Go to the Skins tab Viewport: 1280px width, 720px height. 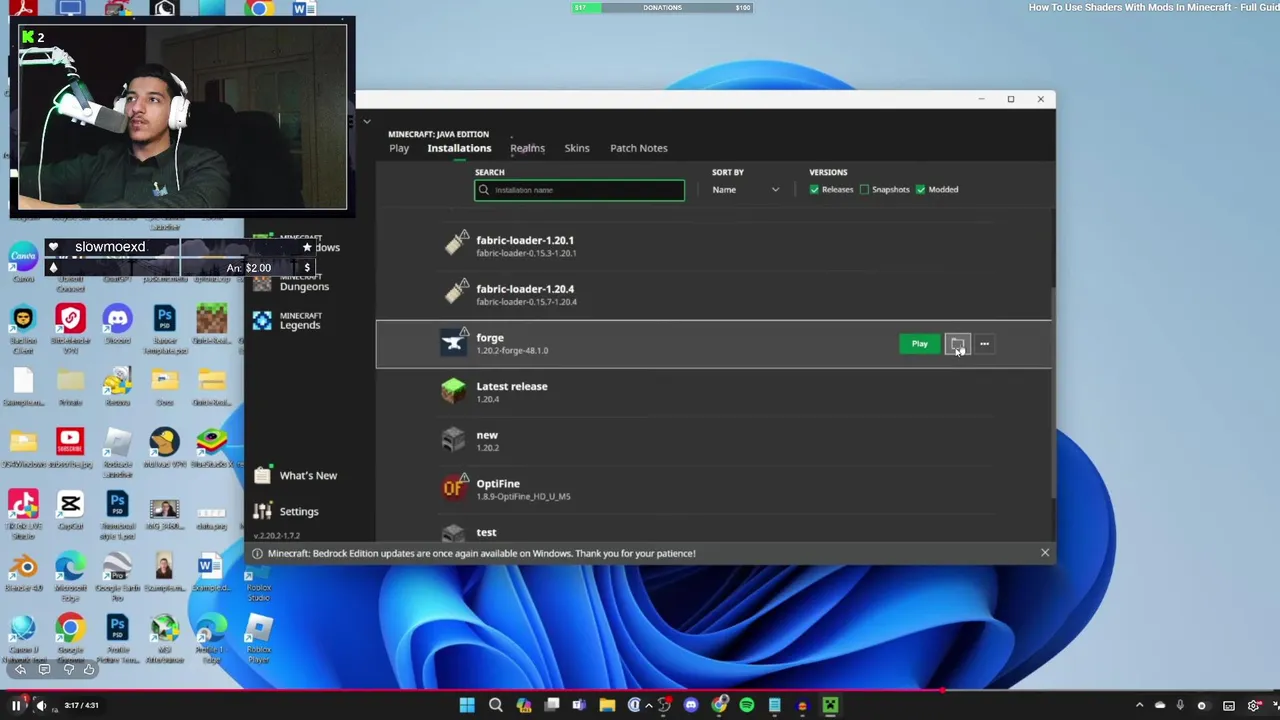tap(577, 148)
